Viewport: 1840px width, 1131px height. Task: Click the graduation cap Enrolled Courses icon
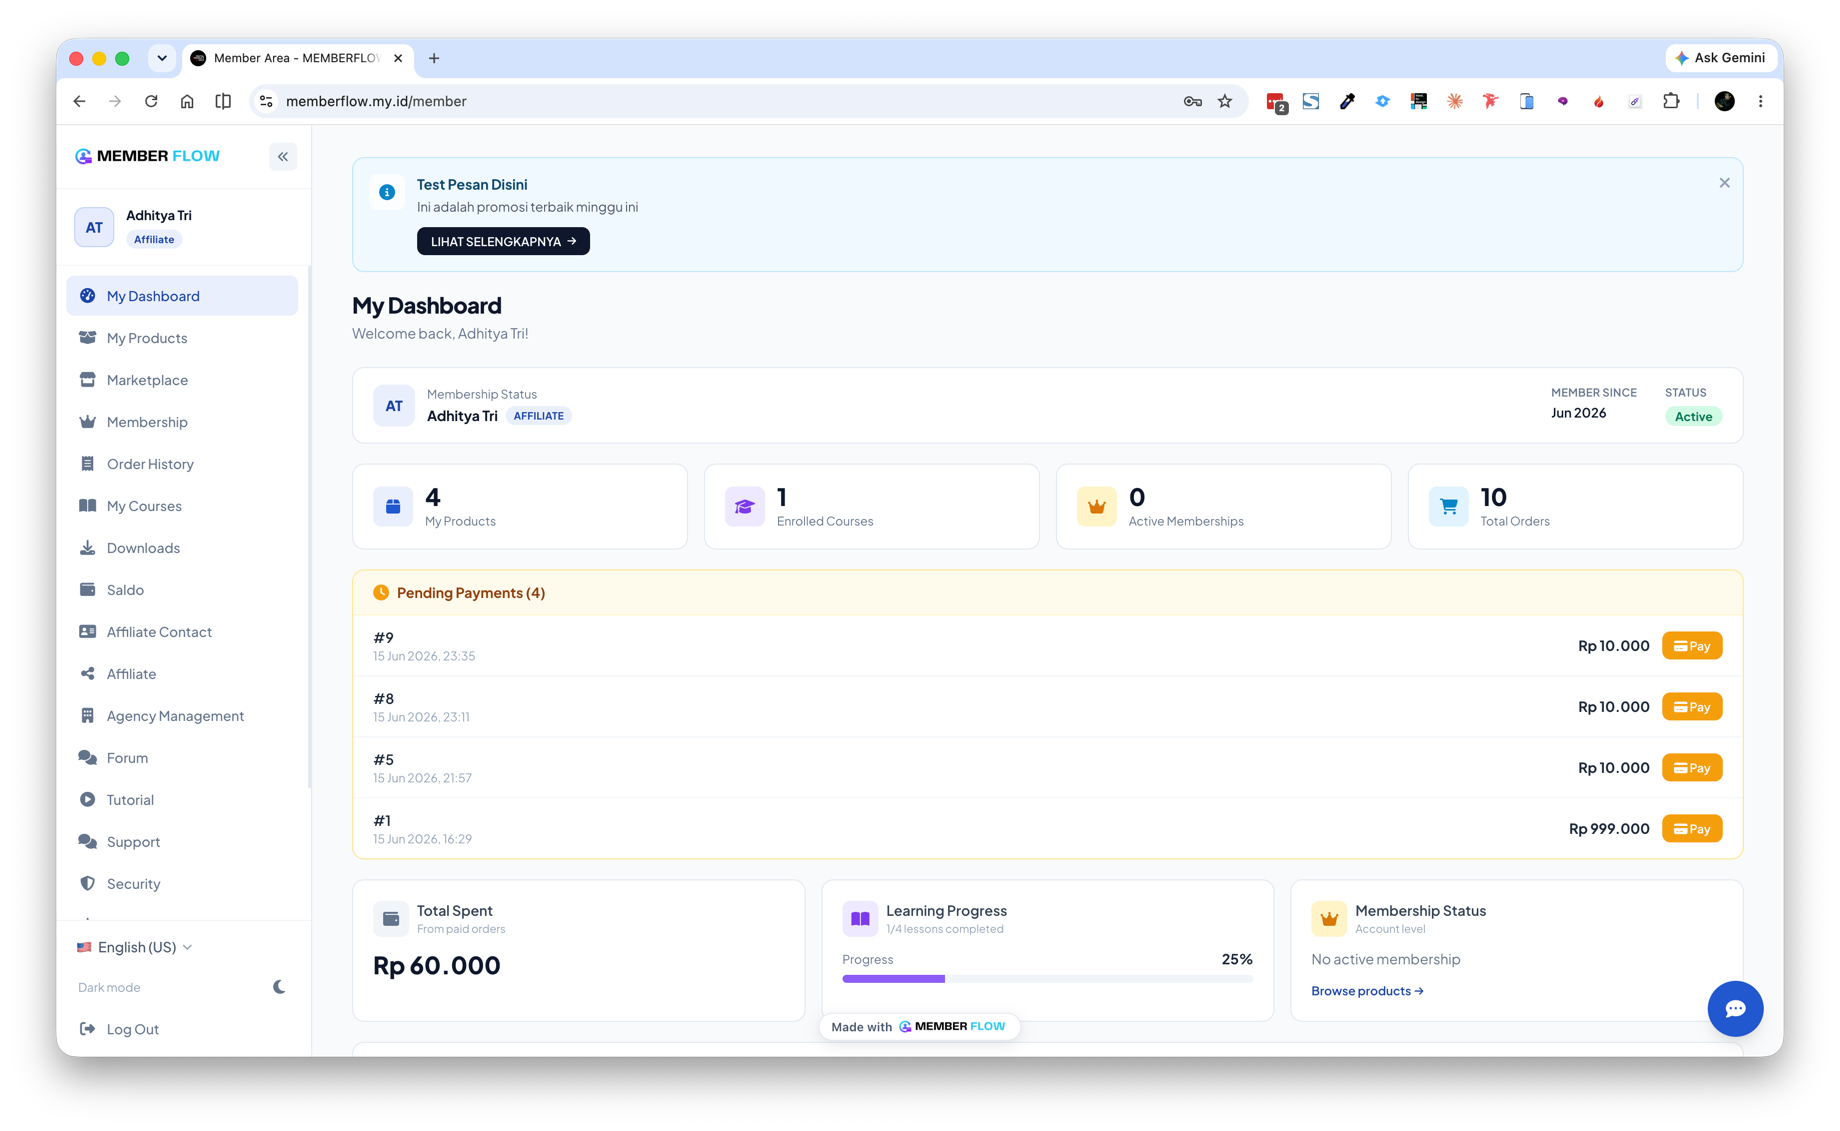coord(744,506)
